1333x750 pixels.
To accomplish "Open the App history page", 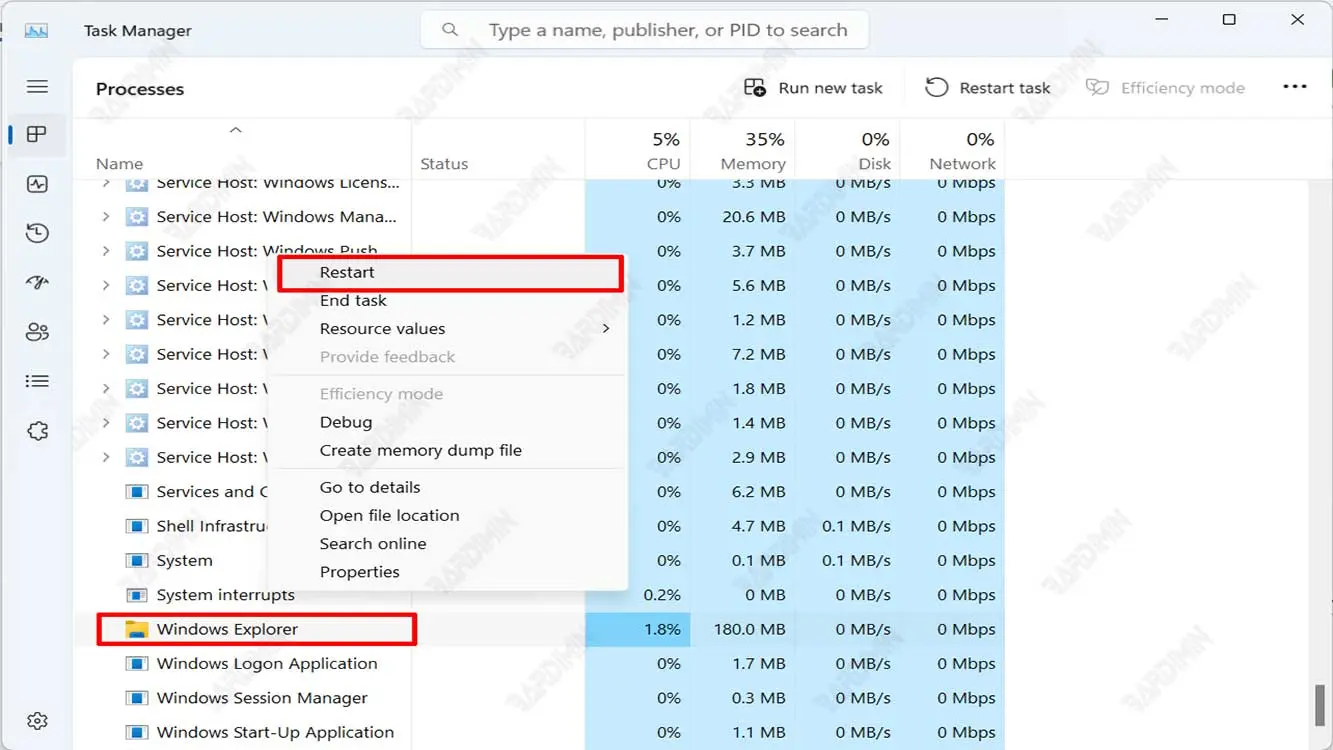I will [37, 234].
